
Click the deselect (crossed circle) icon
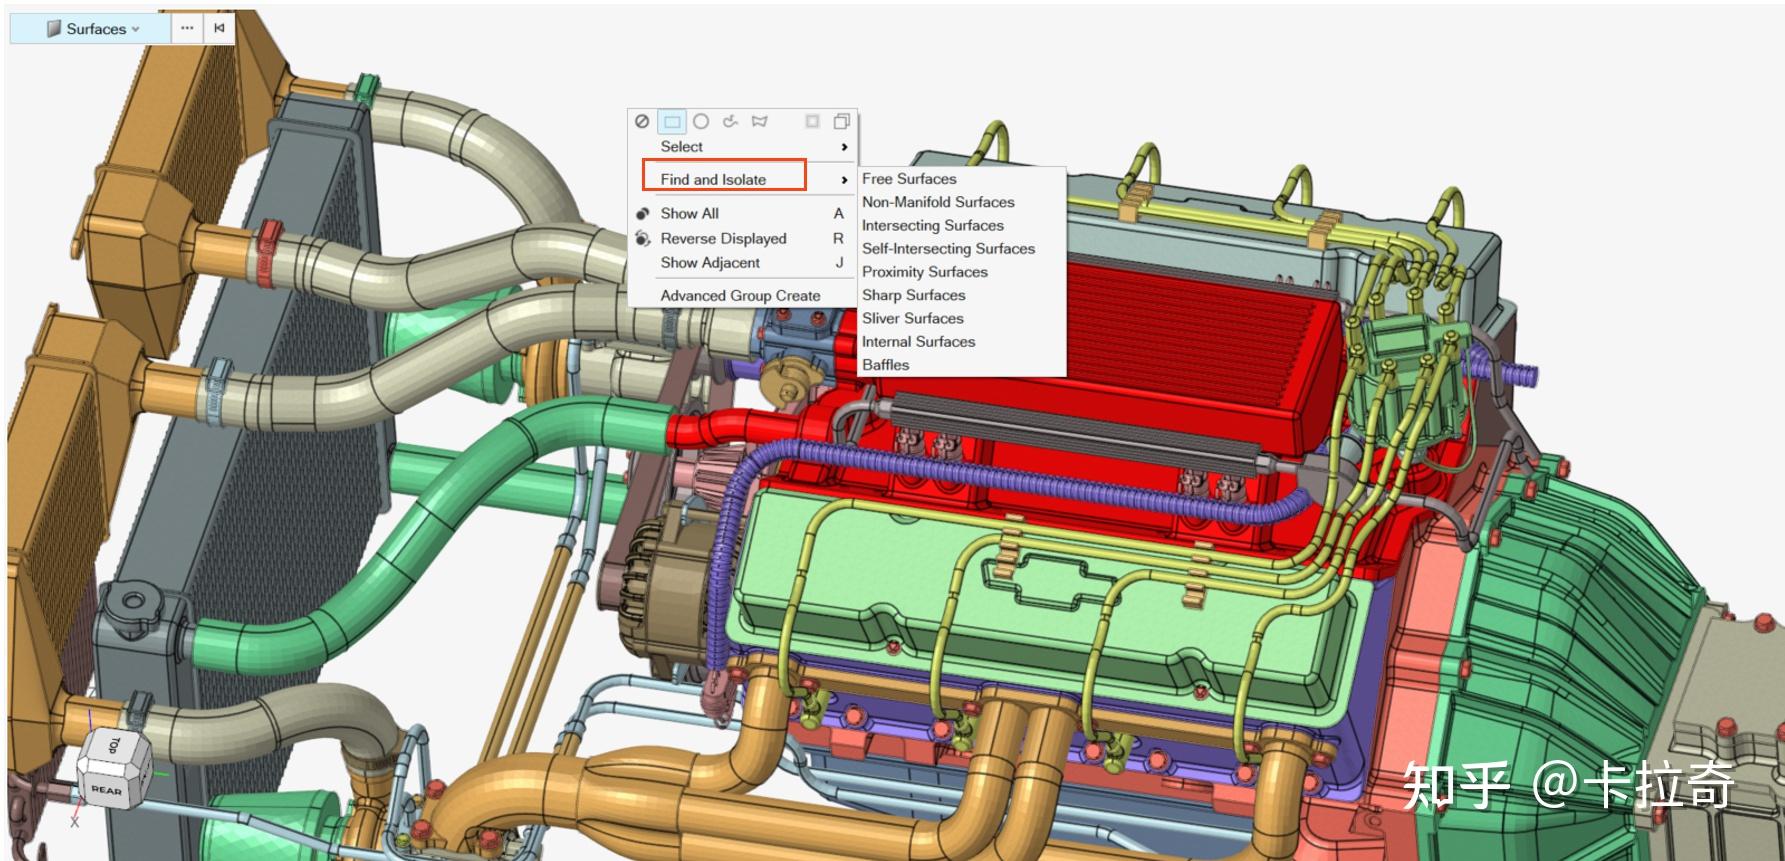pos(642,121)
